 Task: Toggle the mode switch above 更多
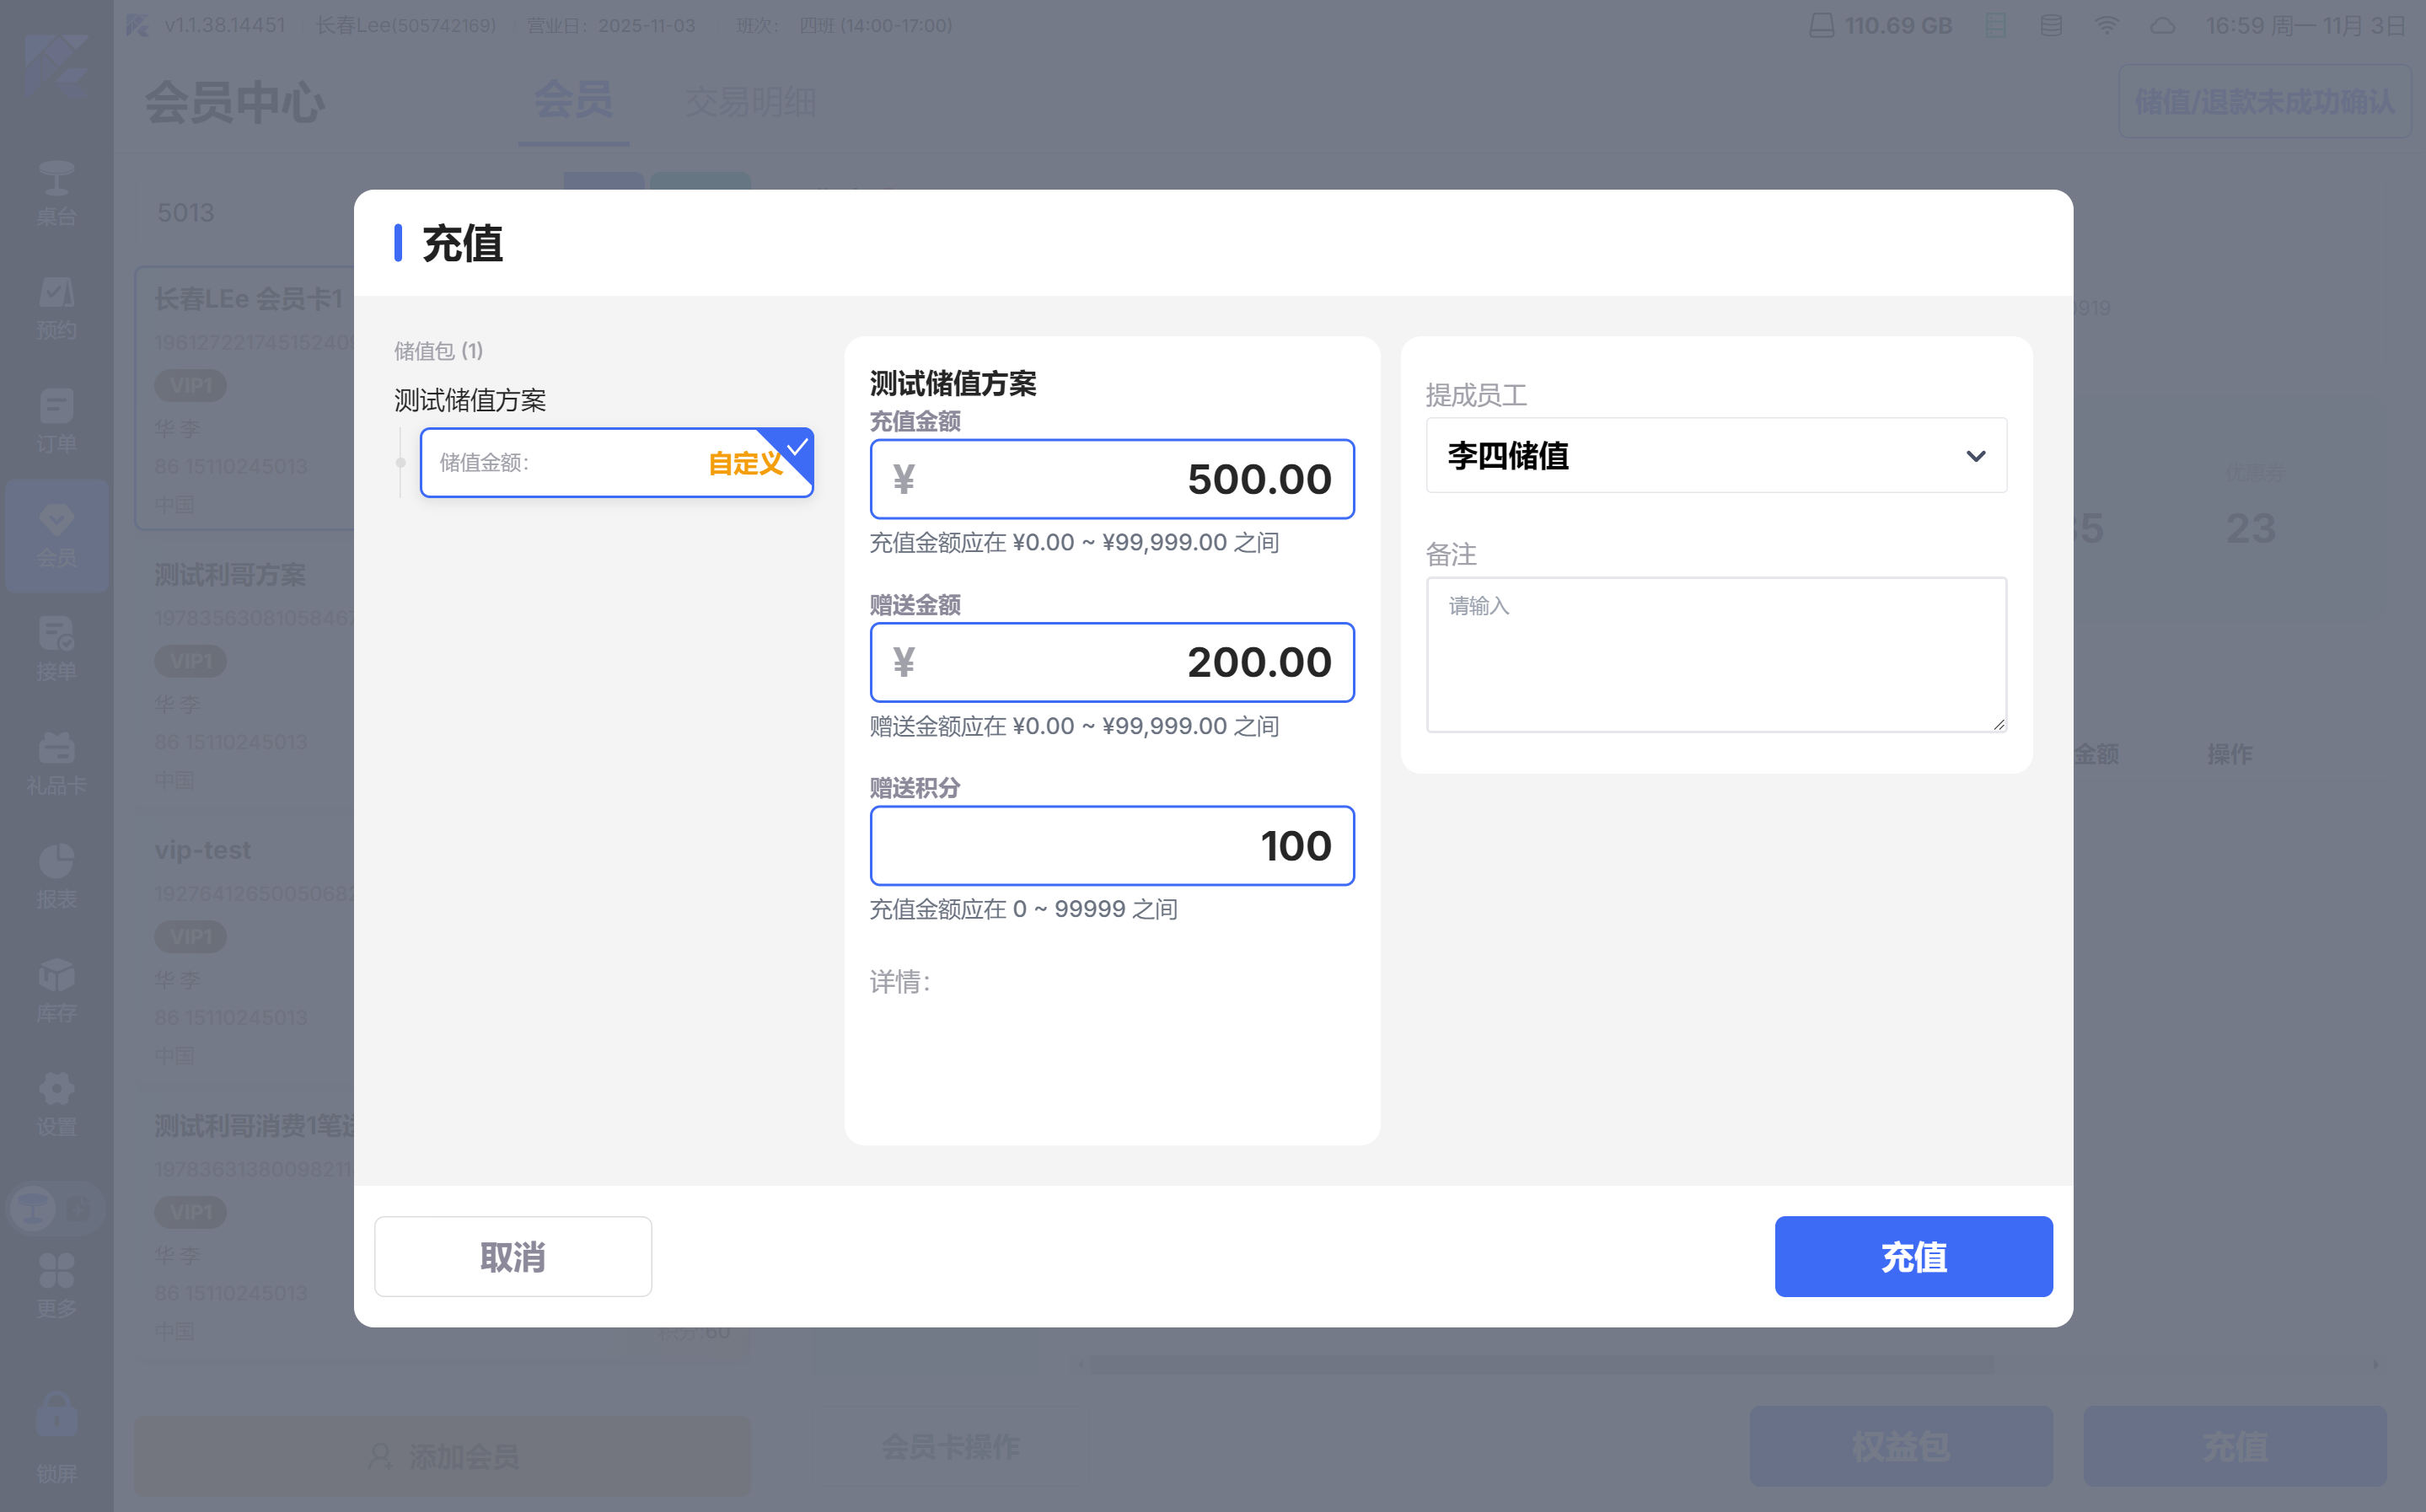pyautogui.click(x=56, y=1209)
